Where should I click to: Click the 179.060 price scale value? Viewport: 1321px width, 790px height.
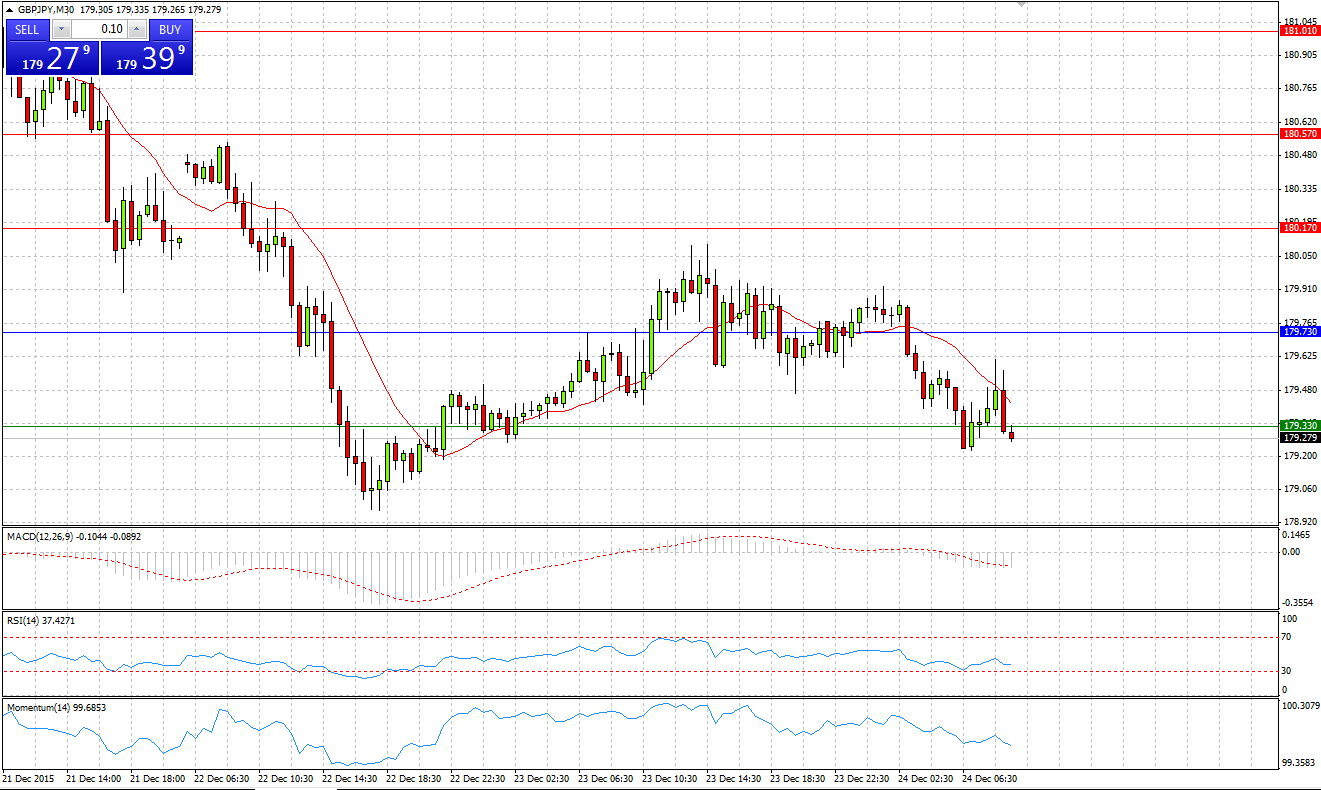[1300, 489]
